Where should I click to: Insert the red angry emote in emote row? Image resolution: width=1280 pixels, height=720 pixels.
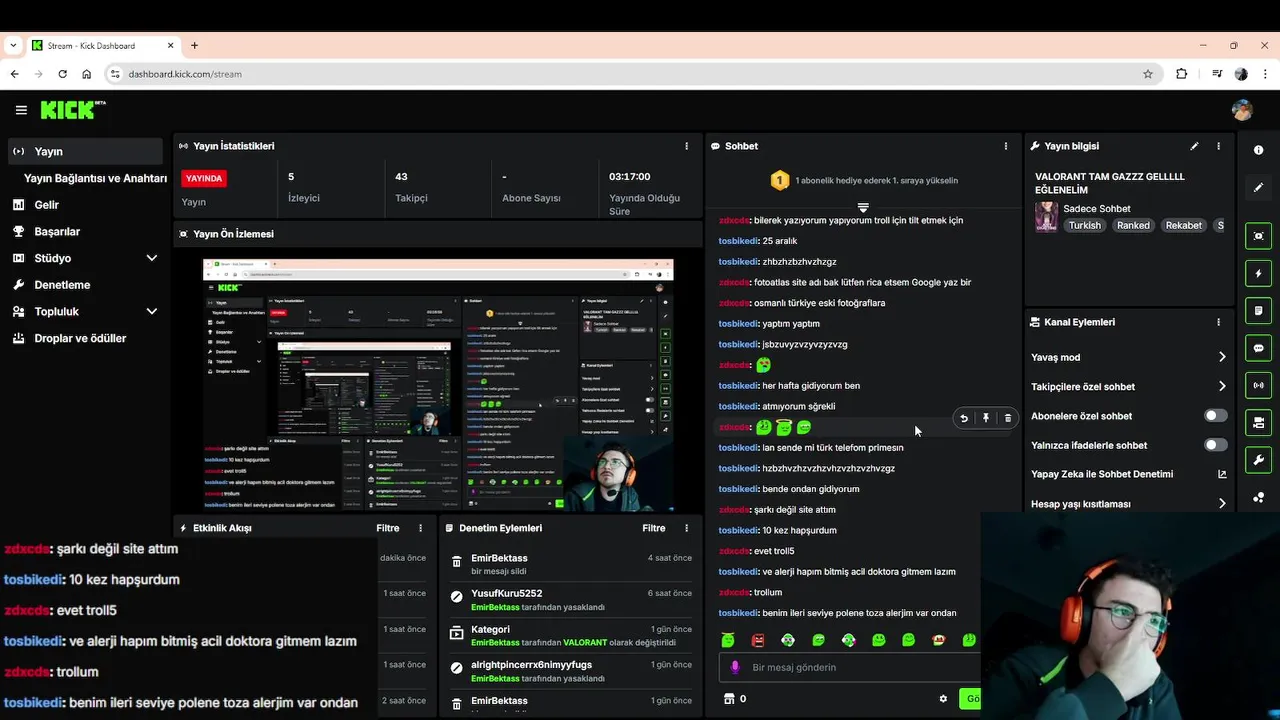click(x=758, y=640)
